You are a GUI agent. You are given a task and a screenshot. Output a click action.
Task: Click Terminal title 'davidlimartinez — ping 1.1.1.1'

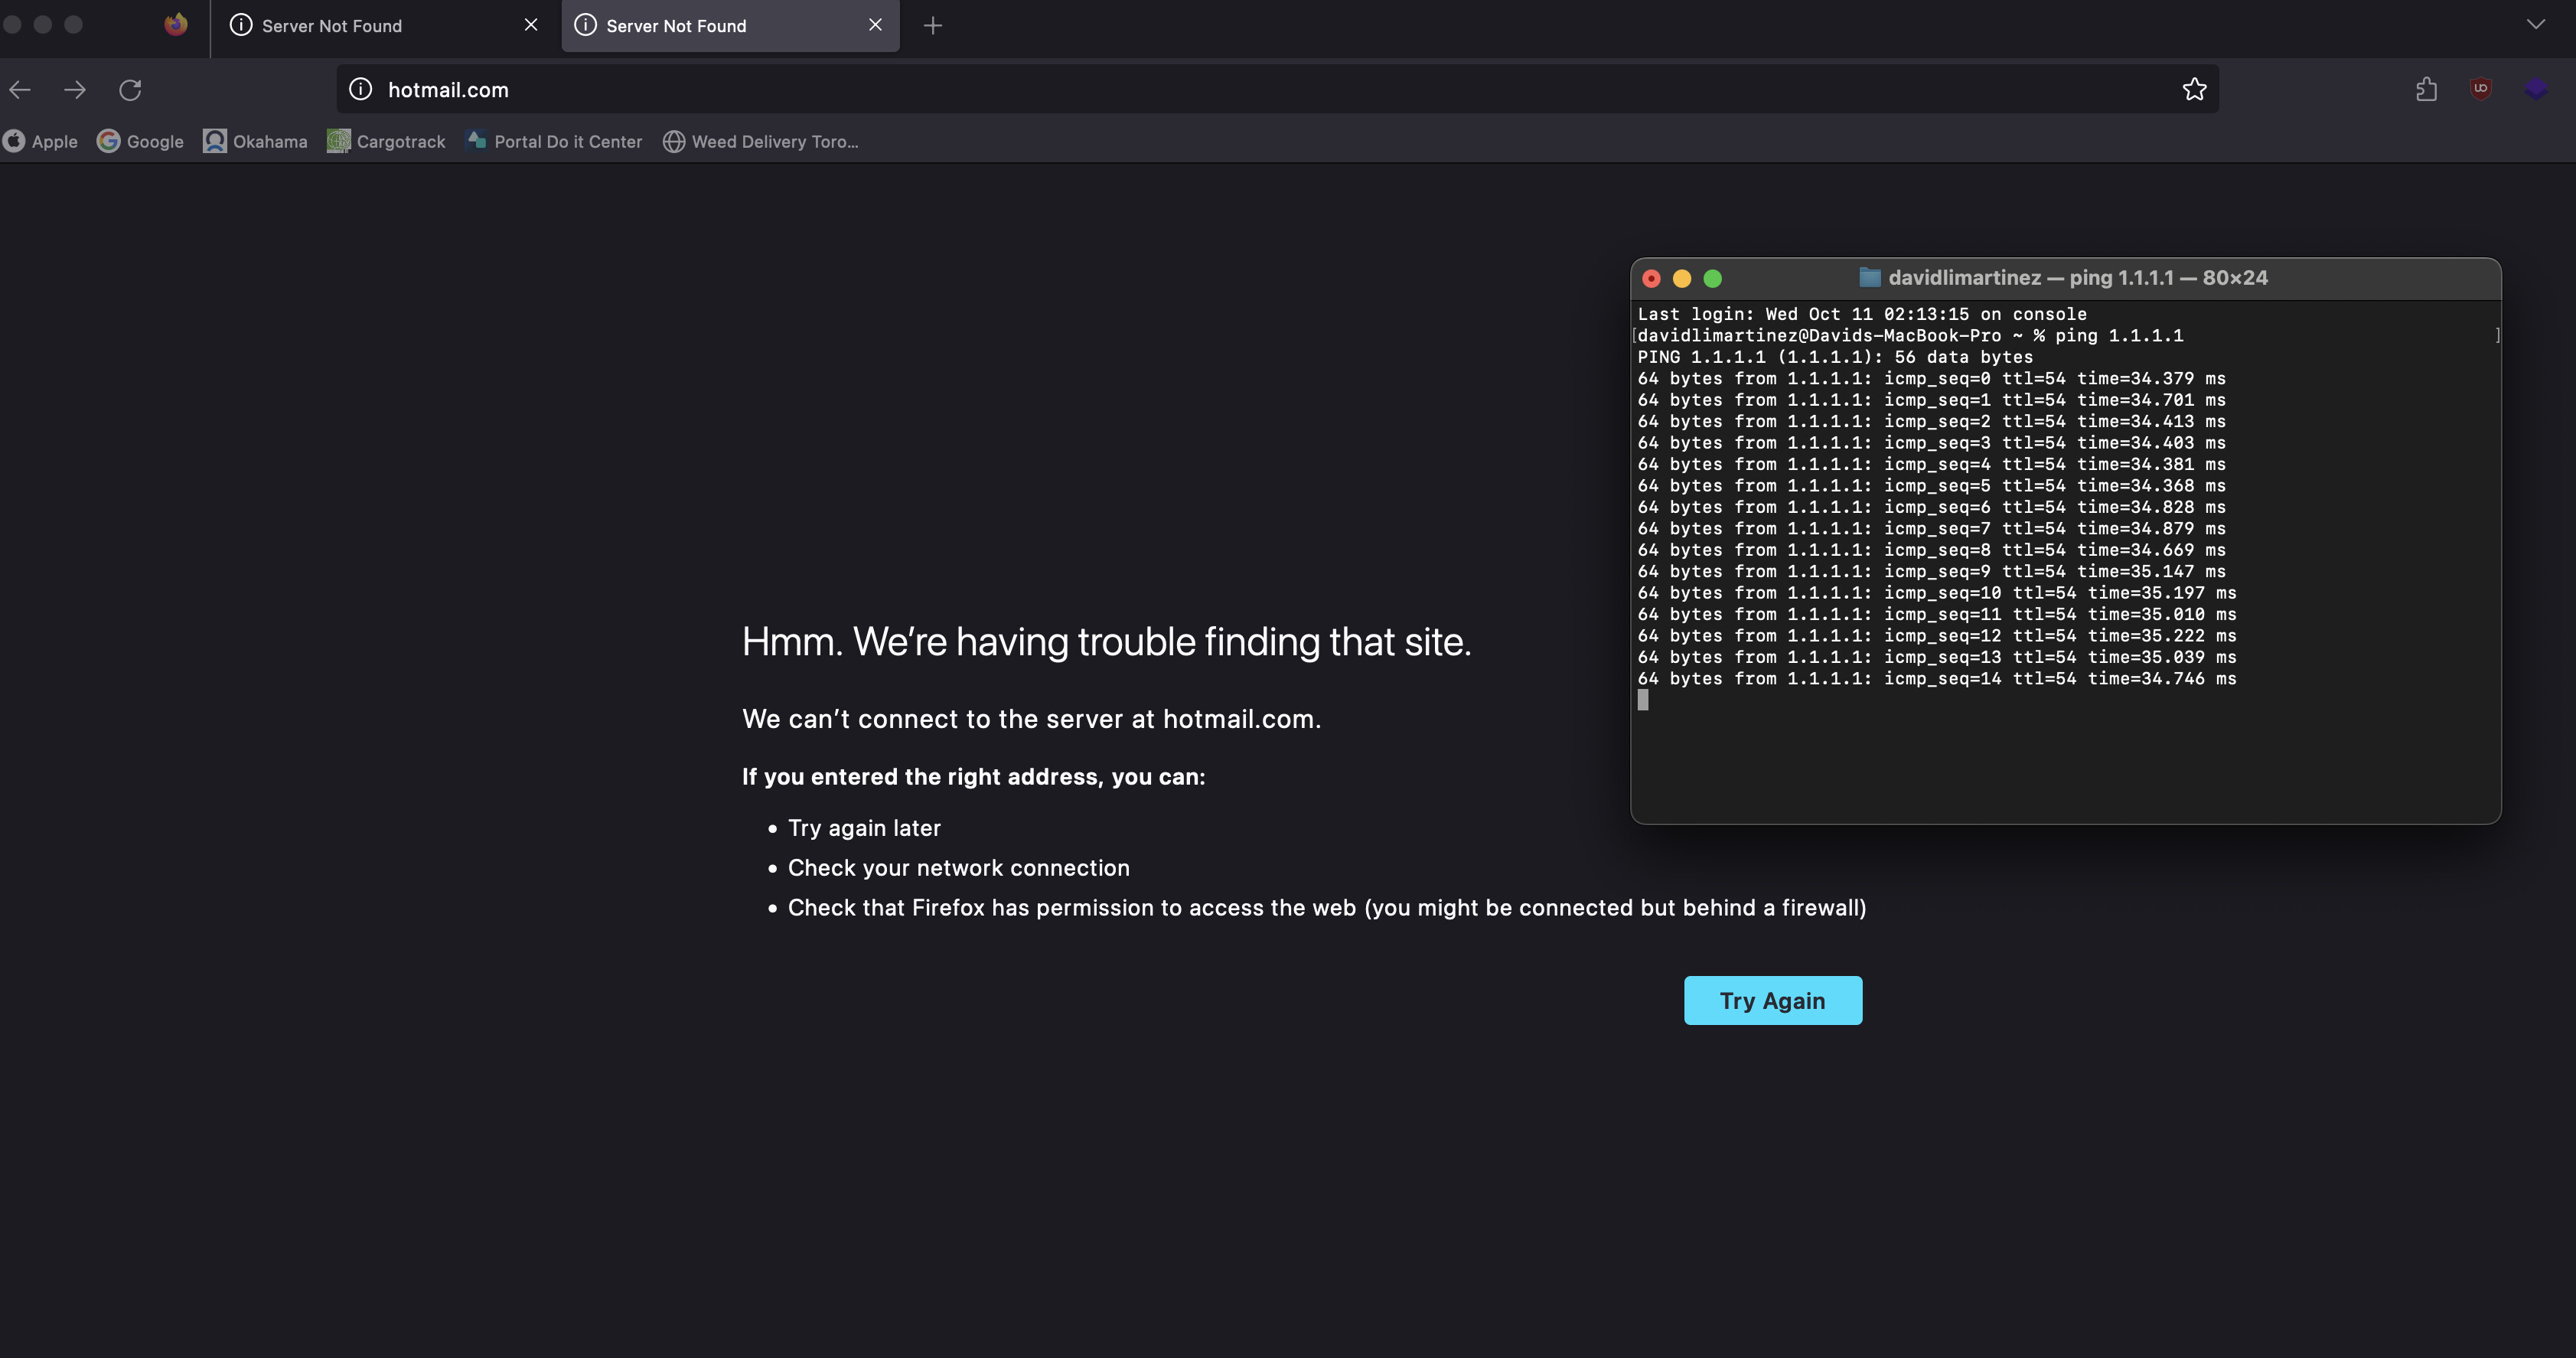(x=2031, y=278)
